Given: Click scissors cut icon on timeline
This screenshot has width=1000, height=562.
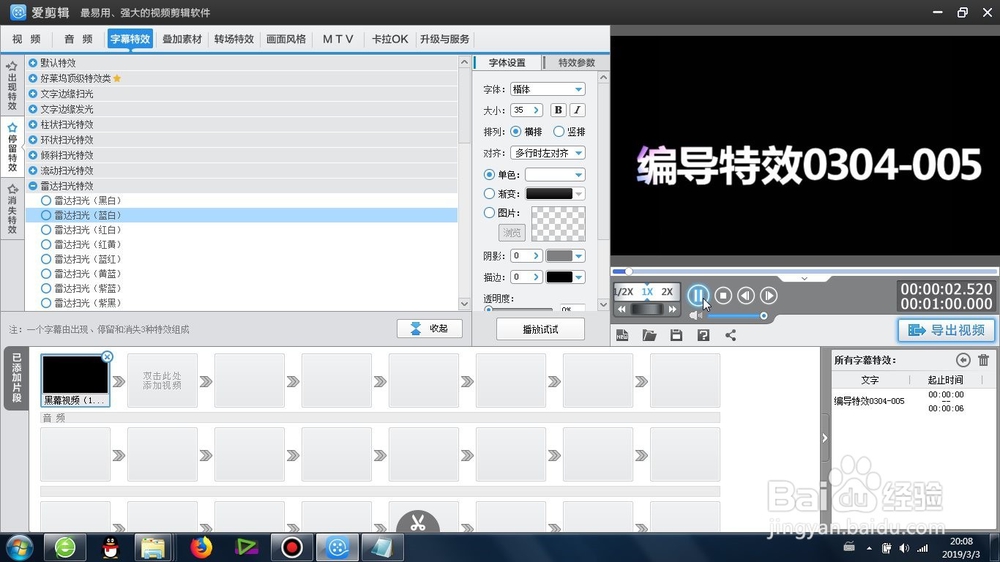Looking at the screenshot, I should coord(418,522).
